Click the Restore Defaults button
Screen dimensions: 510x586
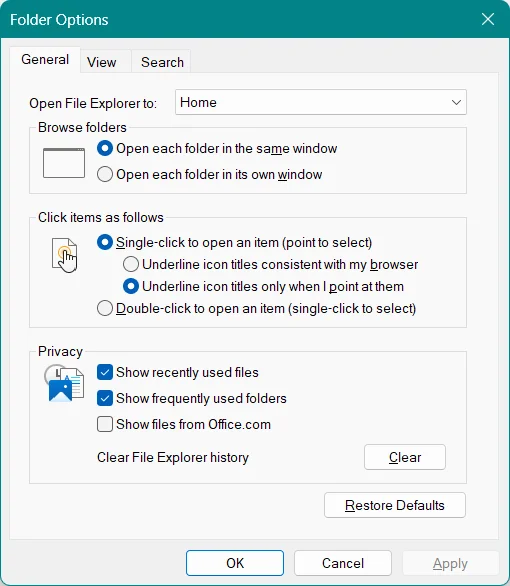click(395, 505)
